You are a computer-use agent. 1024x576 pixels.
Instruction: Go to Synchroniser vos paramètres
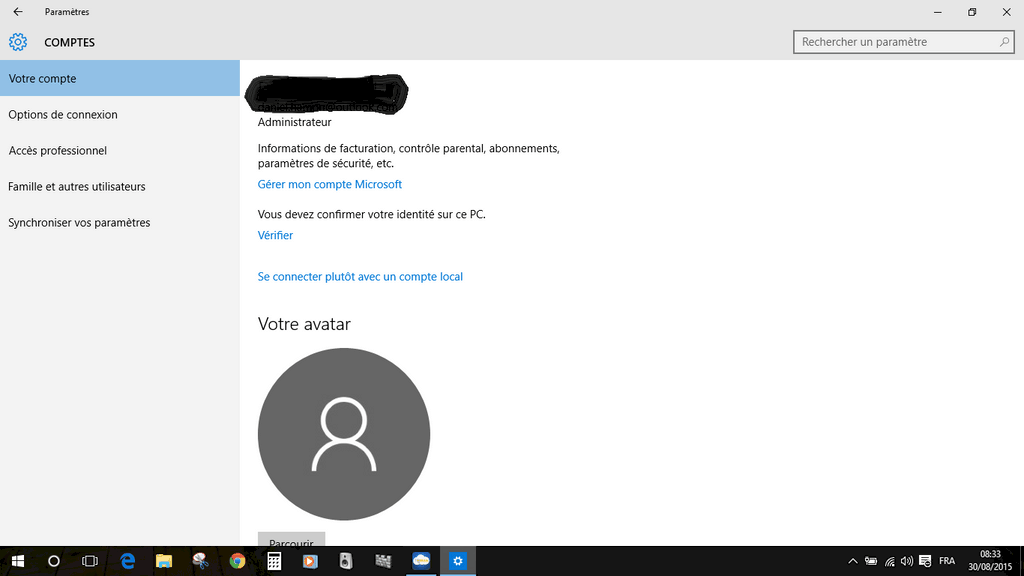pyautogui.click(x=79, y=223)
